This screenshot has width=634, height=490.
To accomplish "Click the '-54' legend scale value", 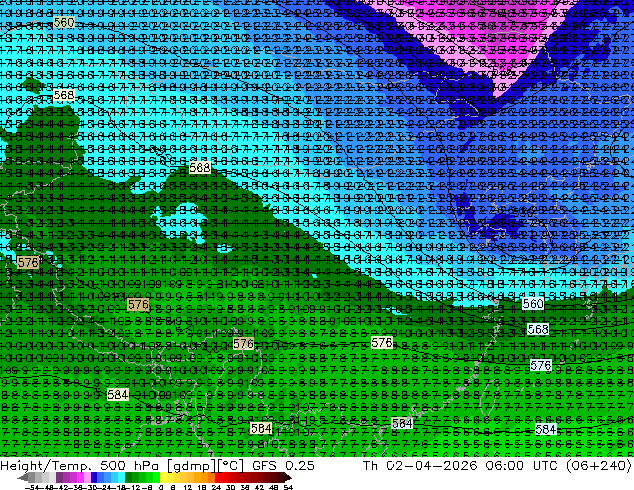I will click(x=32, y=487).
